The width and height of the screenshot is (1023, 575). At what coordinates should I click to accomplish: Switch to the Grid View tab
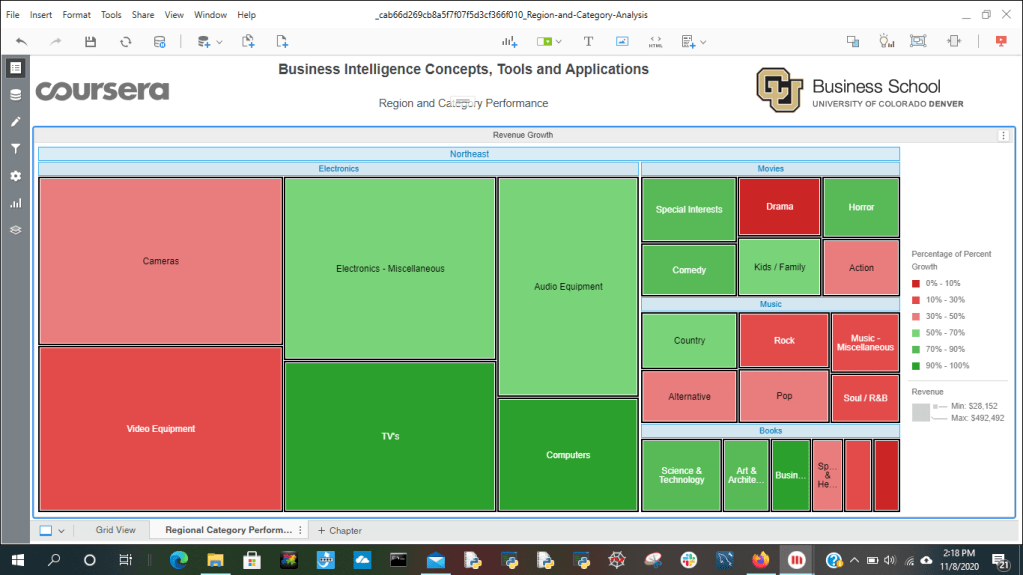(115, 530)
